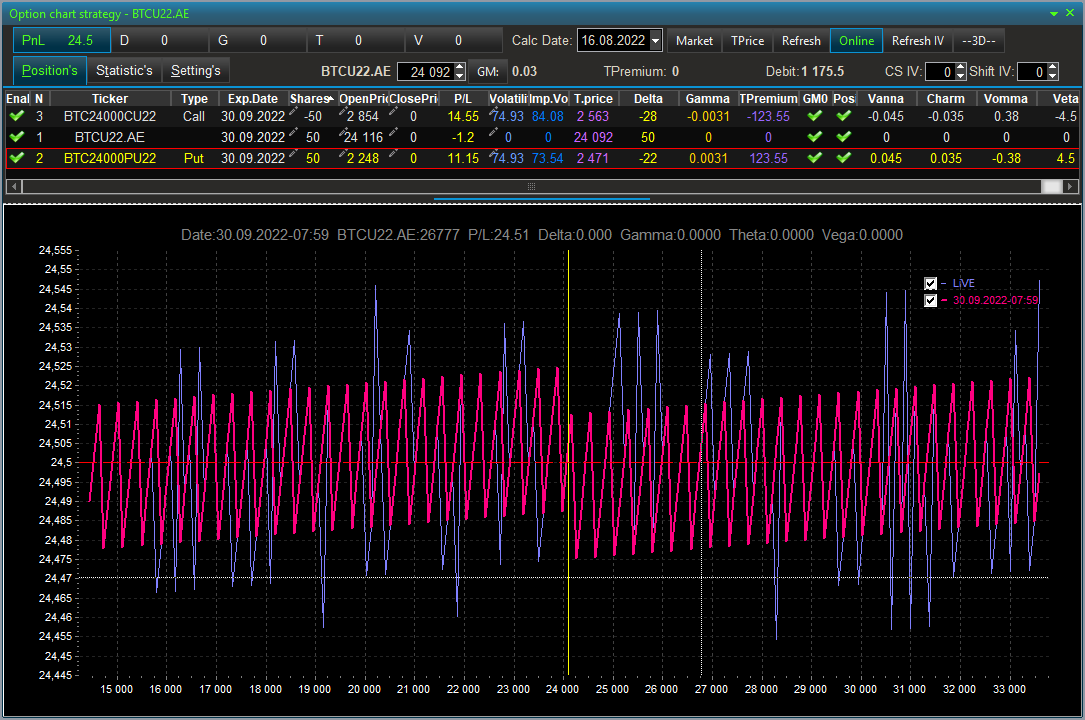The width and height of the screenshot is (1085, 720).
Task: Select the G (Gamma) chart mode
Action: [258, 41]
